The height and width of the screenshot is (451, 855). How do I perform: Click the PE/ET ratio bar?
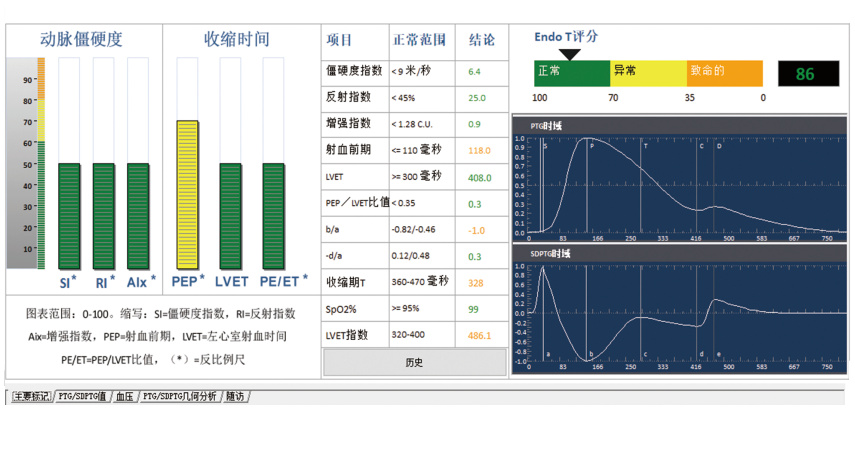tap(274, 215)
